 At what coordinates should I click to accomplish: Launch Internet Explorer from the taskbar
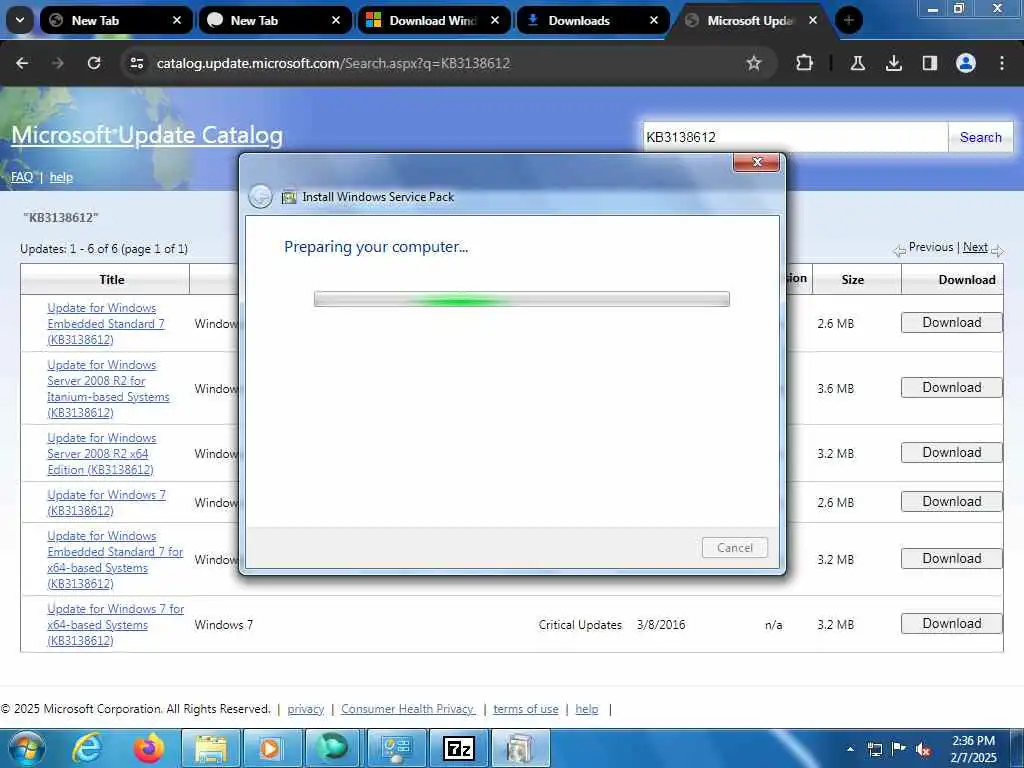[x=87, y=748]
